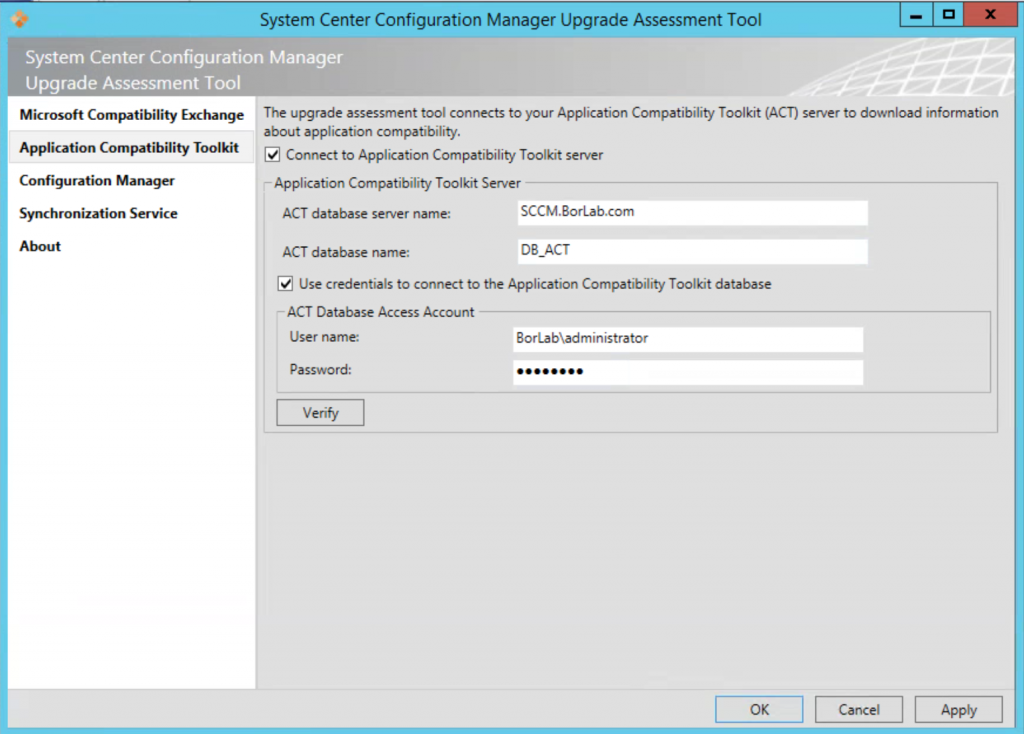Viewport: 1024px width, 734px height.
Task: Open Synchronization Service section
Action: tap(131, 214)
